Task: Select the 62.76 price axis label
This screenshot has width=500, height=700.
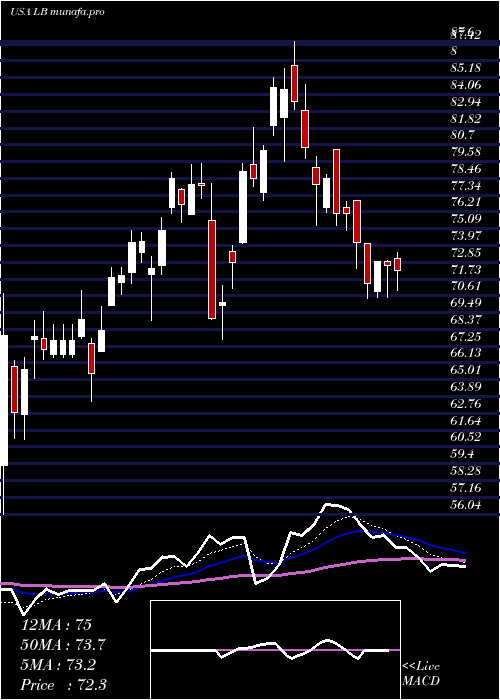Action: click(x=466, y=403)
